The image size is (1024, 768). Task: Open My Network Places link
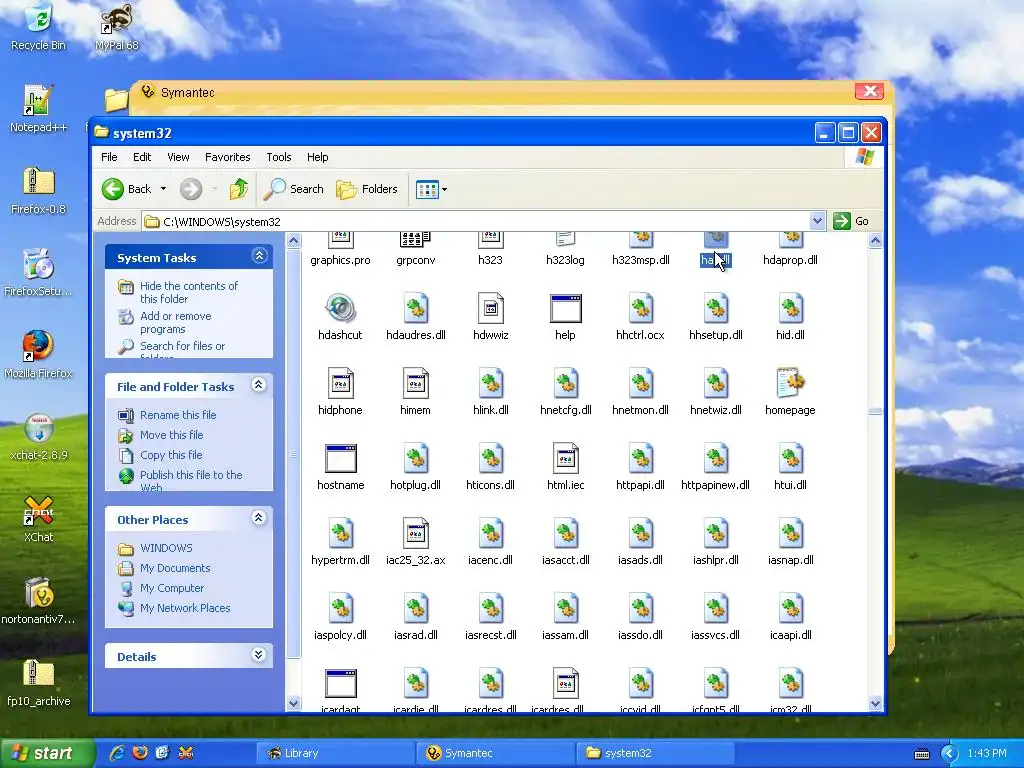pos(185,608)
